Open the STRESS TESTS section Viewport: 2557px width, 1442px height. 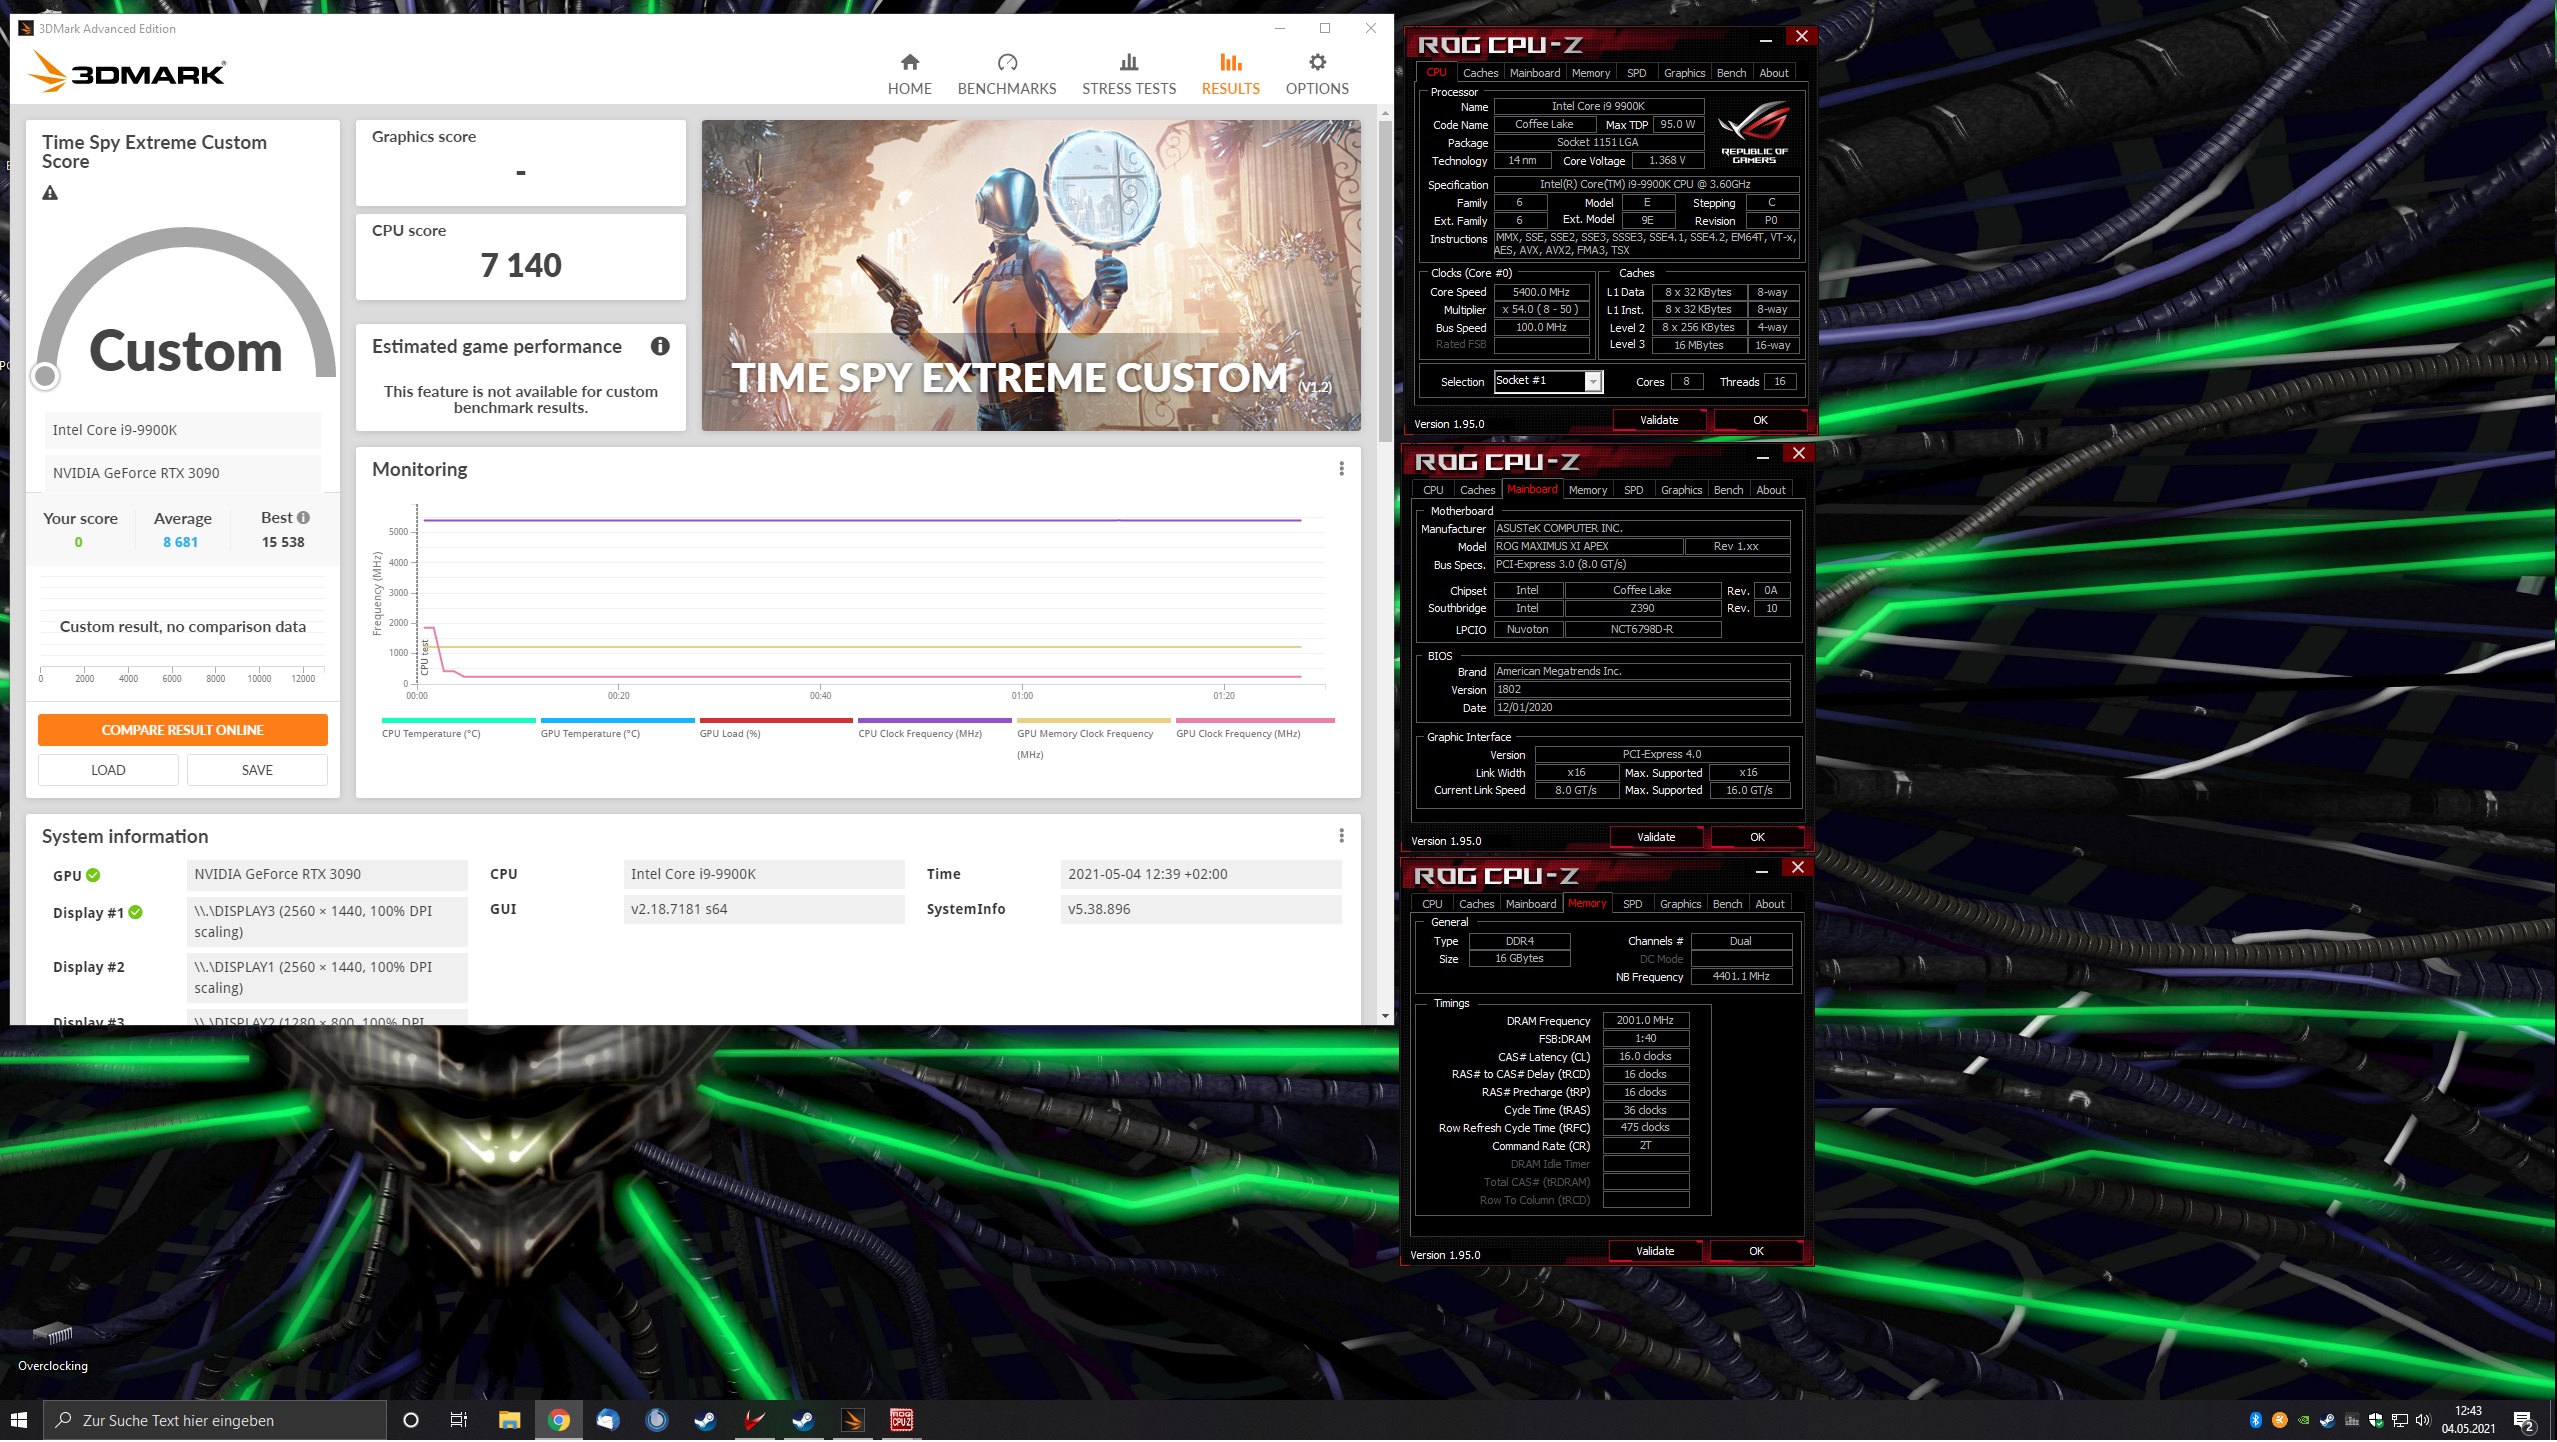[1128, 74]
